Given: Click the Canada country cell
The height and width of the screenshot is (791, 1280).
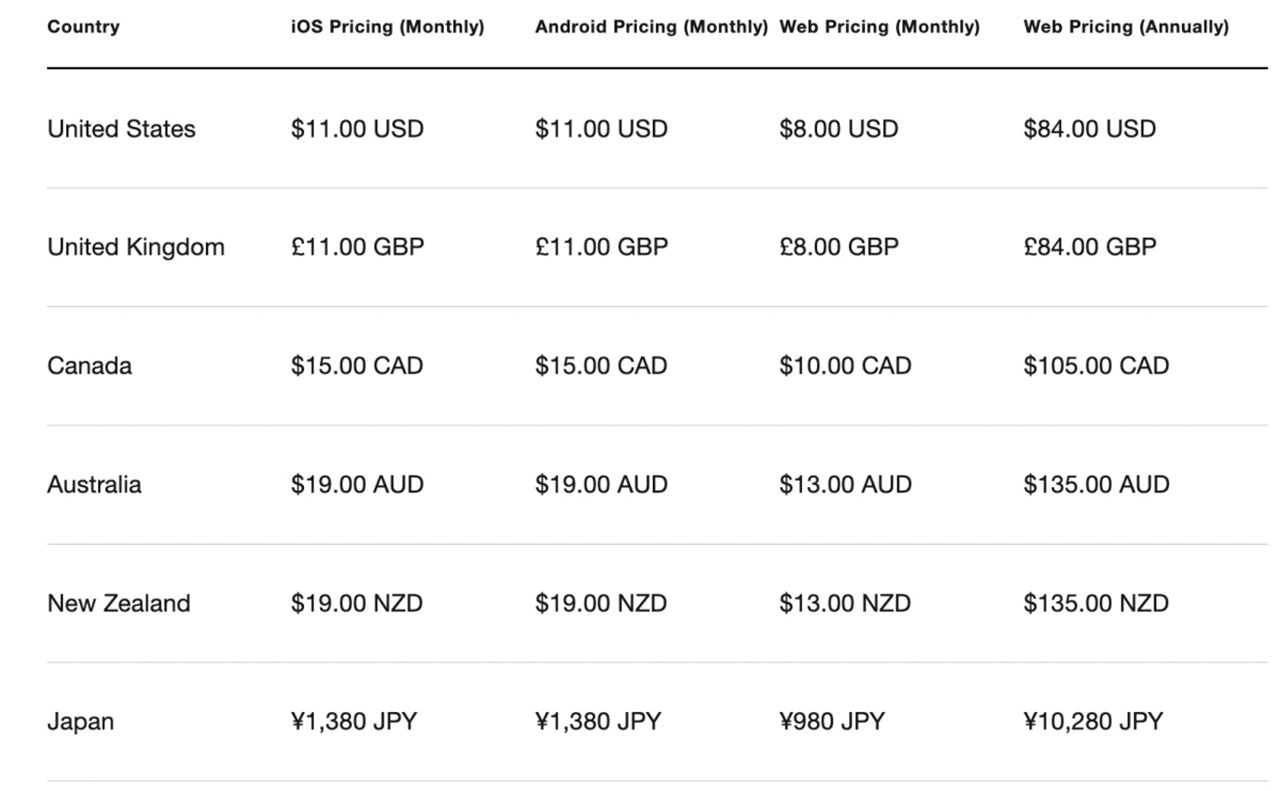Looking at the screenshot, I should pos(89,366).
